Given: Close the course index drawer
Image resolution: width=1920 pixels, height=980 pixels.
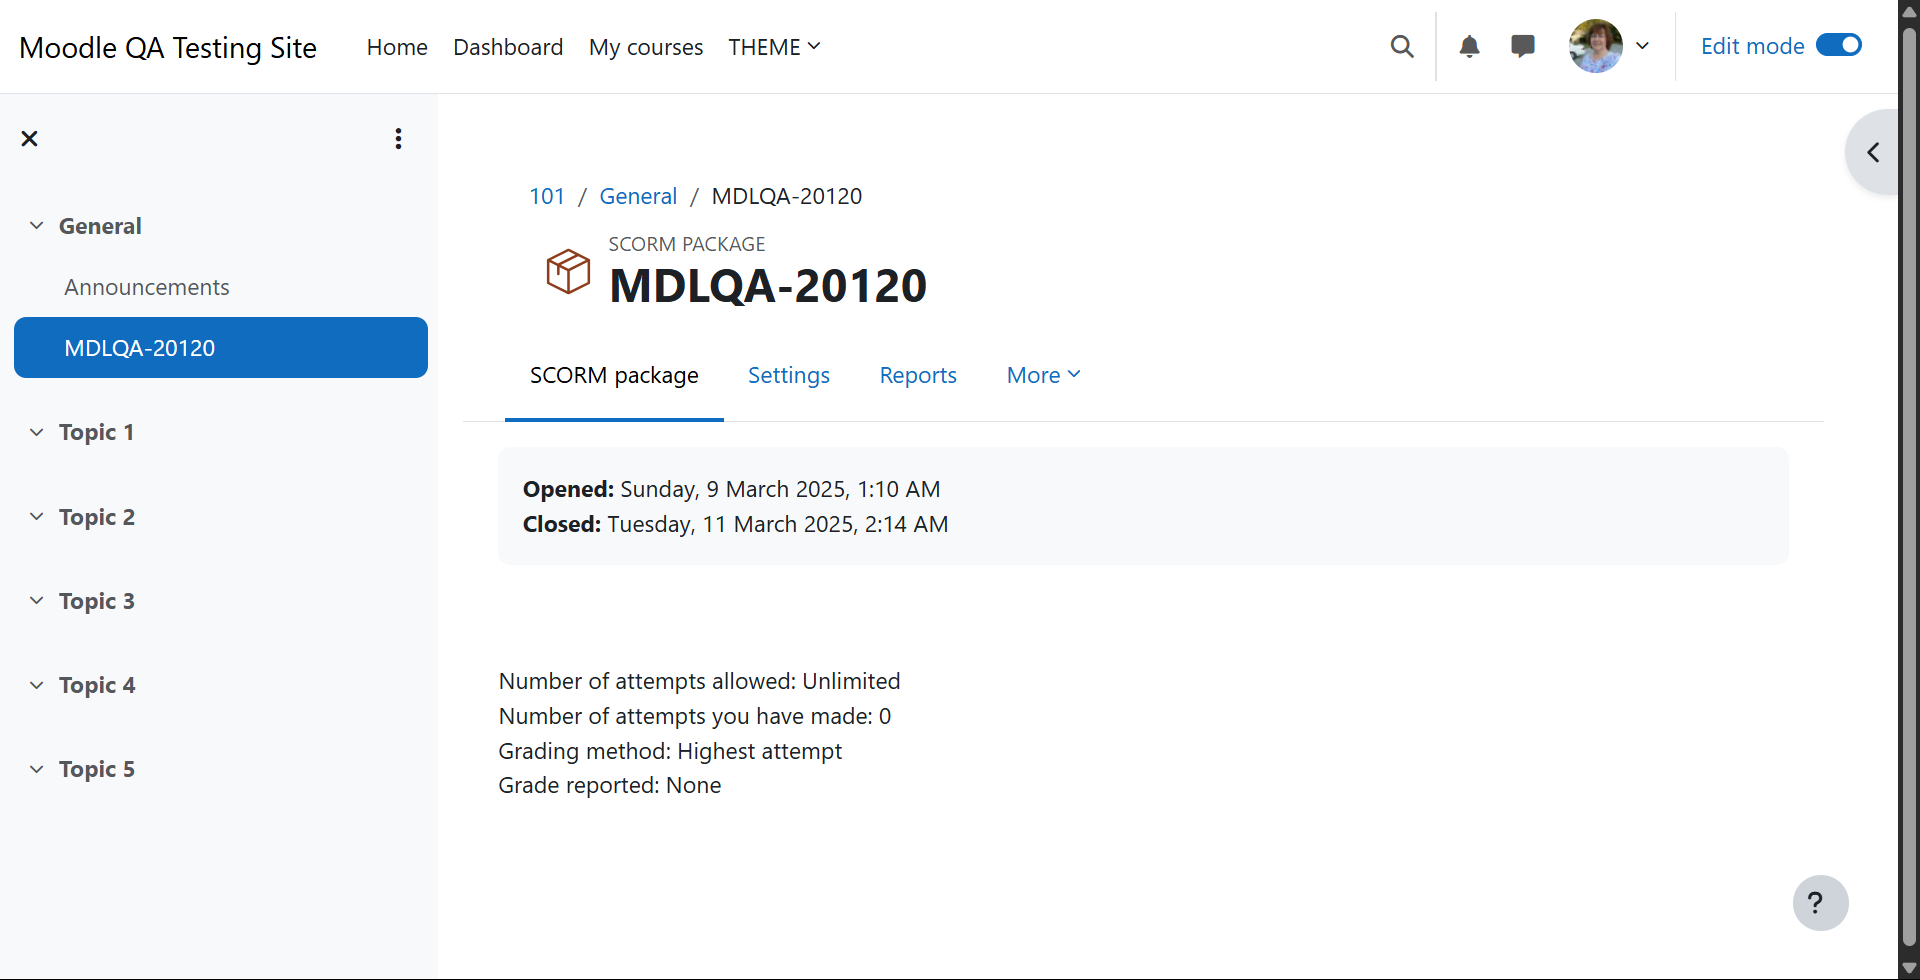Looking at the screenshot, I should tap(30, 139).
